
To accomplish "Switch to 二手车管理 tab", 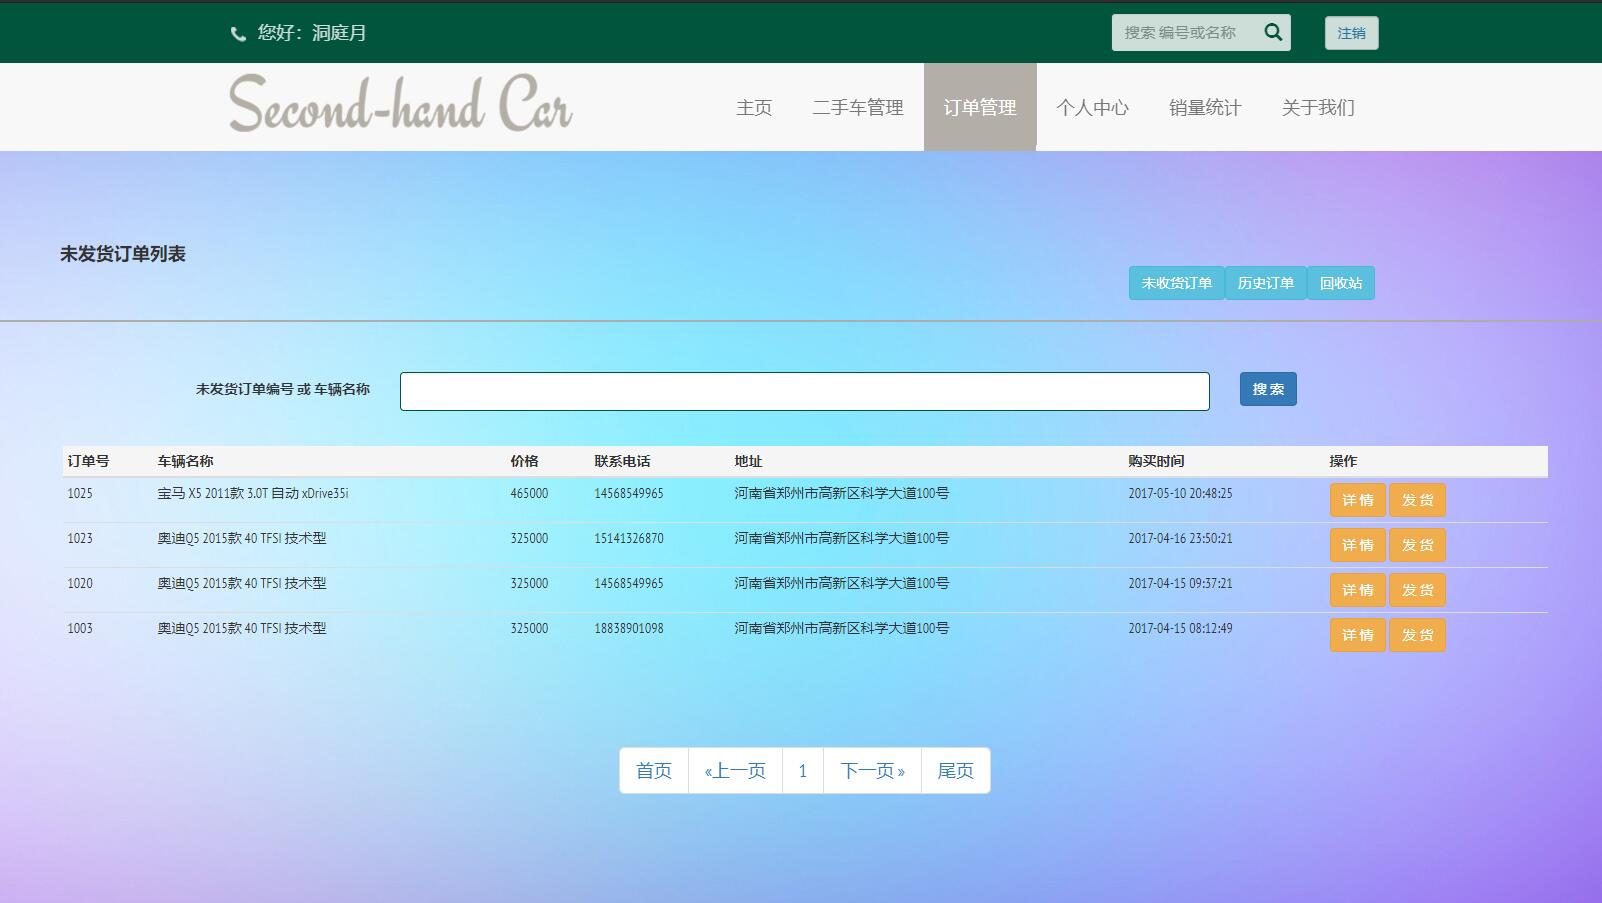I will tap(858, 107).
